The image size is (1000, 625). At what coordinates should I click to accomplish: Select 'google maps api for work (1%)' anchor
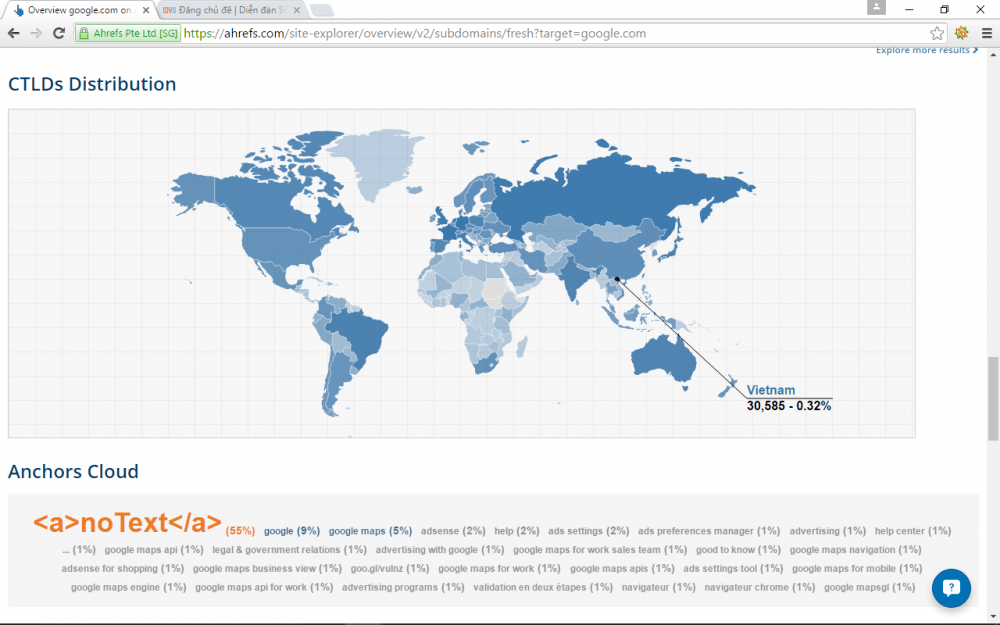[264, 587]
